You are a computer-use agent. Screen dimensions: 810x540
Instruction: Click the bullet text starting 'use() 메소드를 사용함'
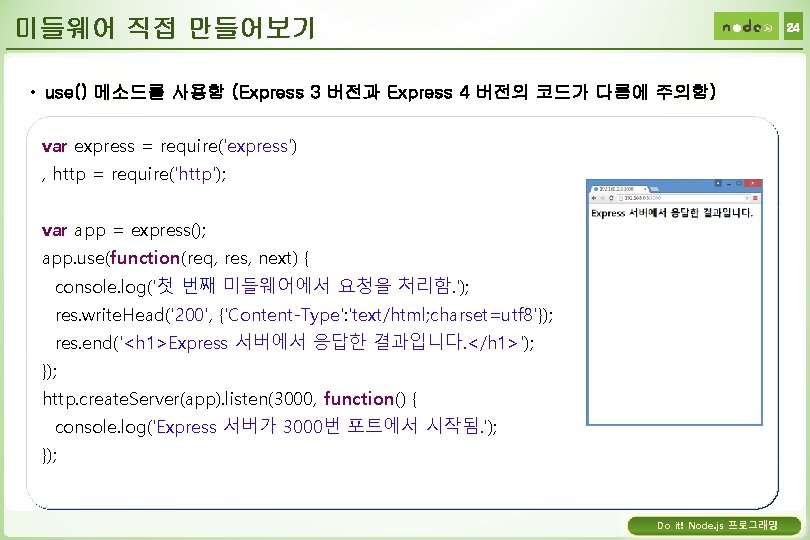[380, 92]
